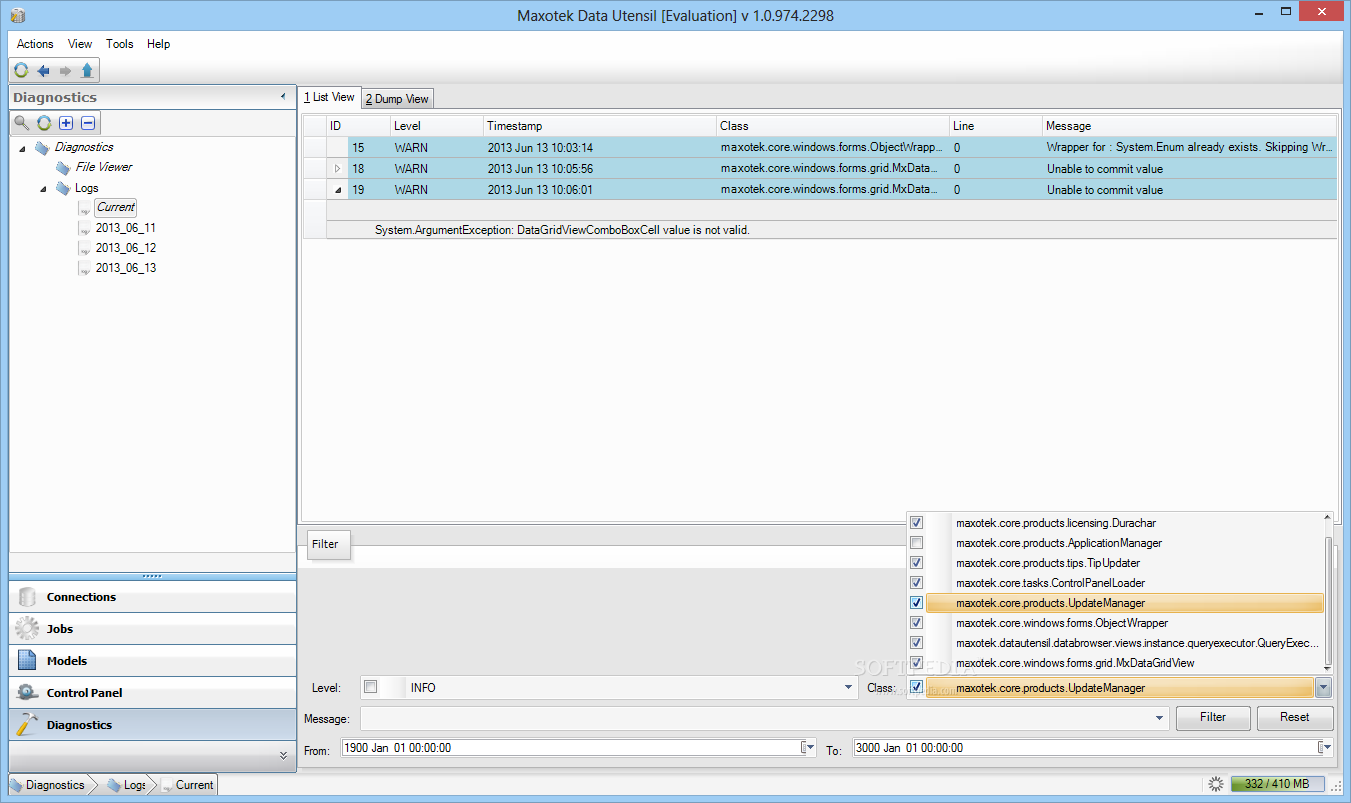Viewport: 1351px width, 803px height.
Task: Click the Filter button beside Reset
Action: point(1213,717)
